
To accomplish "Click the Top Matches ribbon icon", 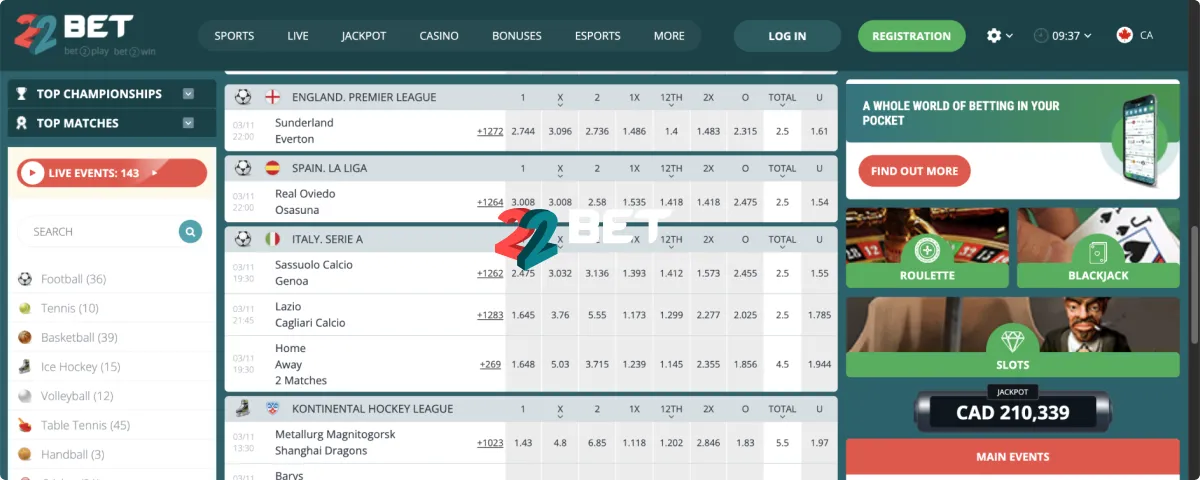I will pos(22,123).
